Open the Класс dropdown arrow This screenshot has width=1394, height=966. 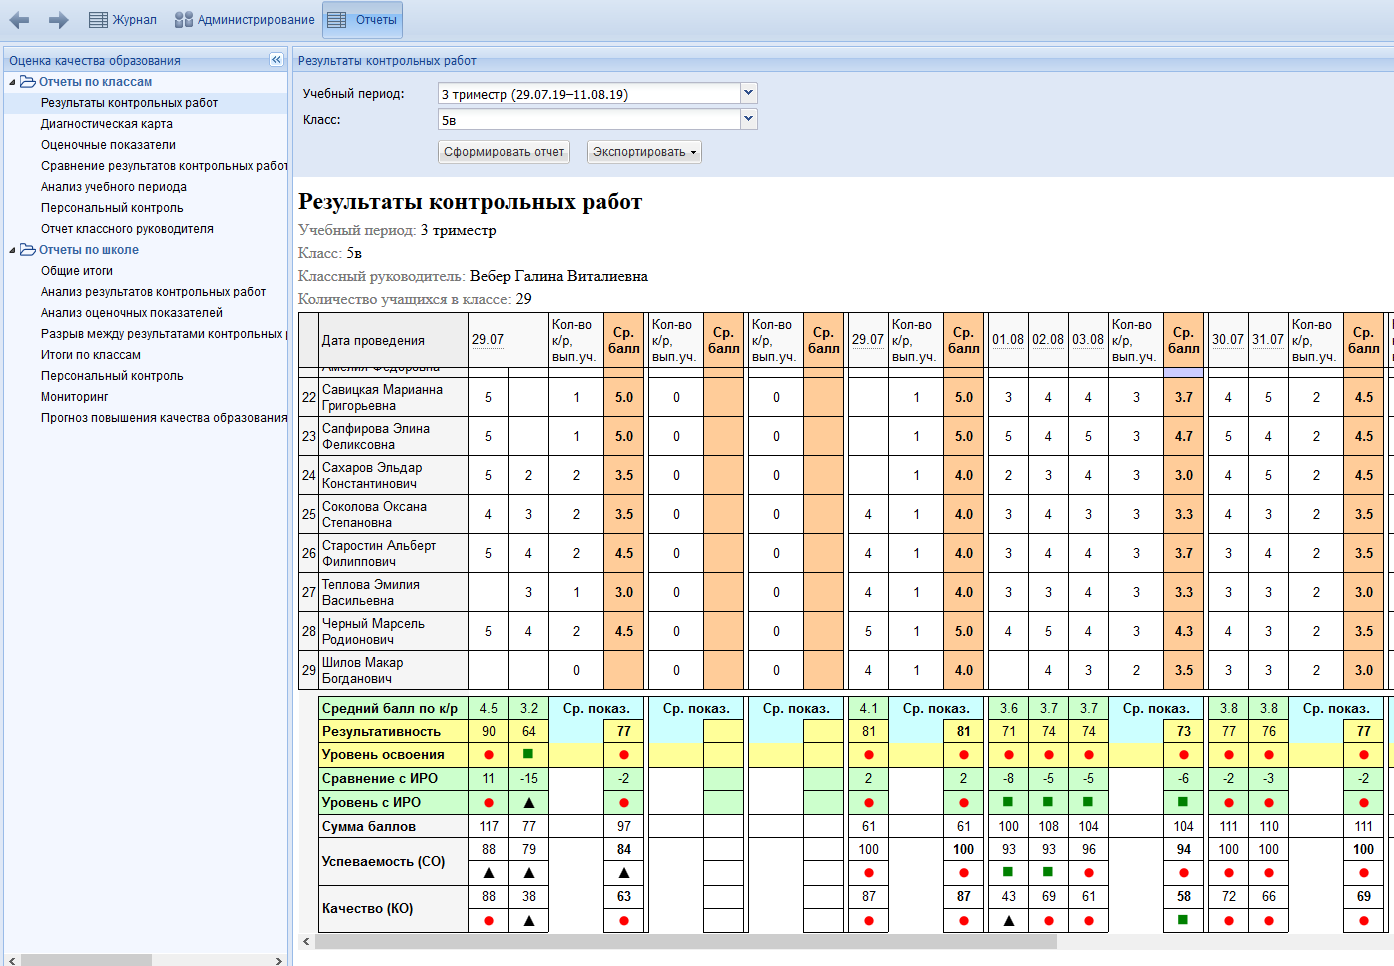[748, 119]
